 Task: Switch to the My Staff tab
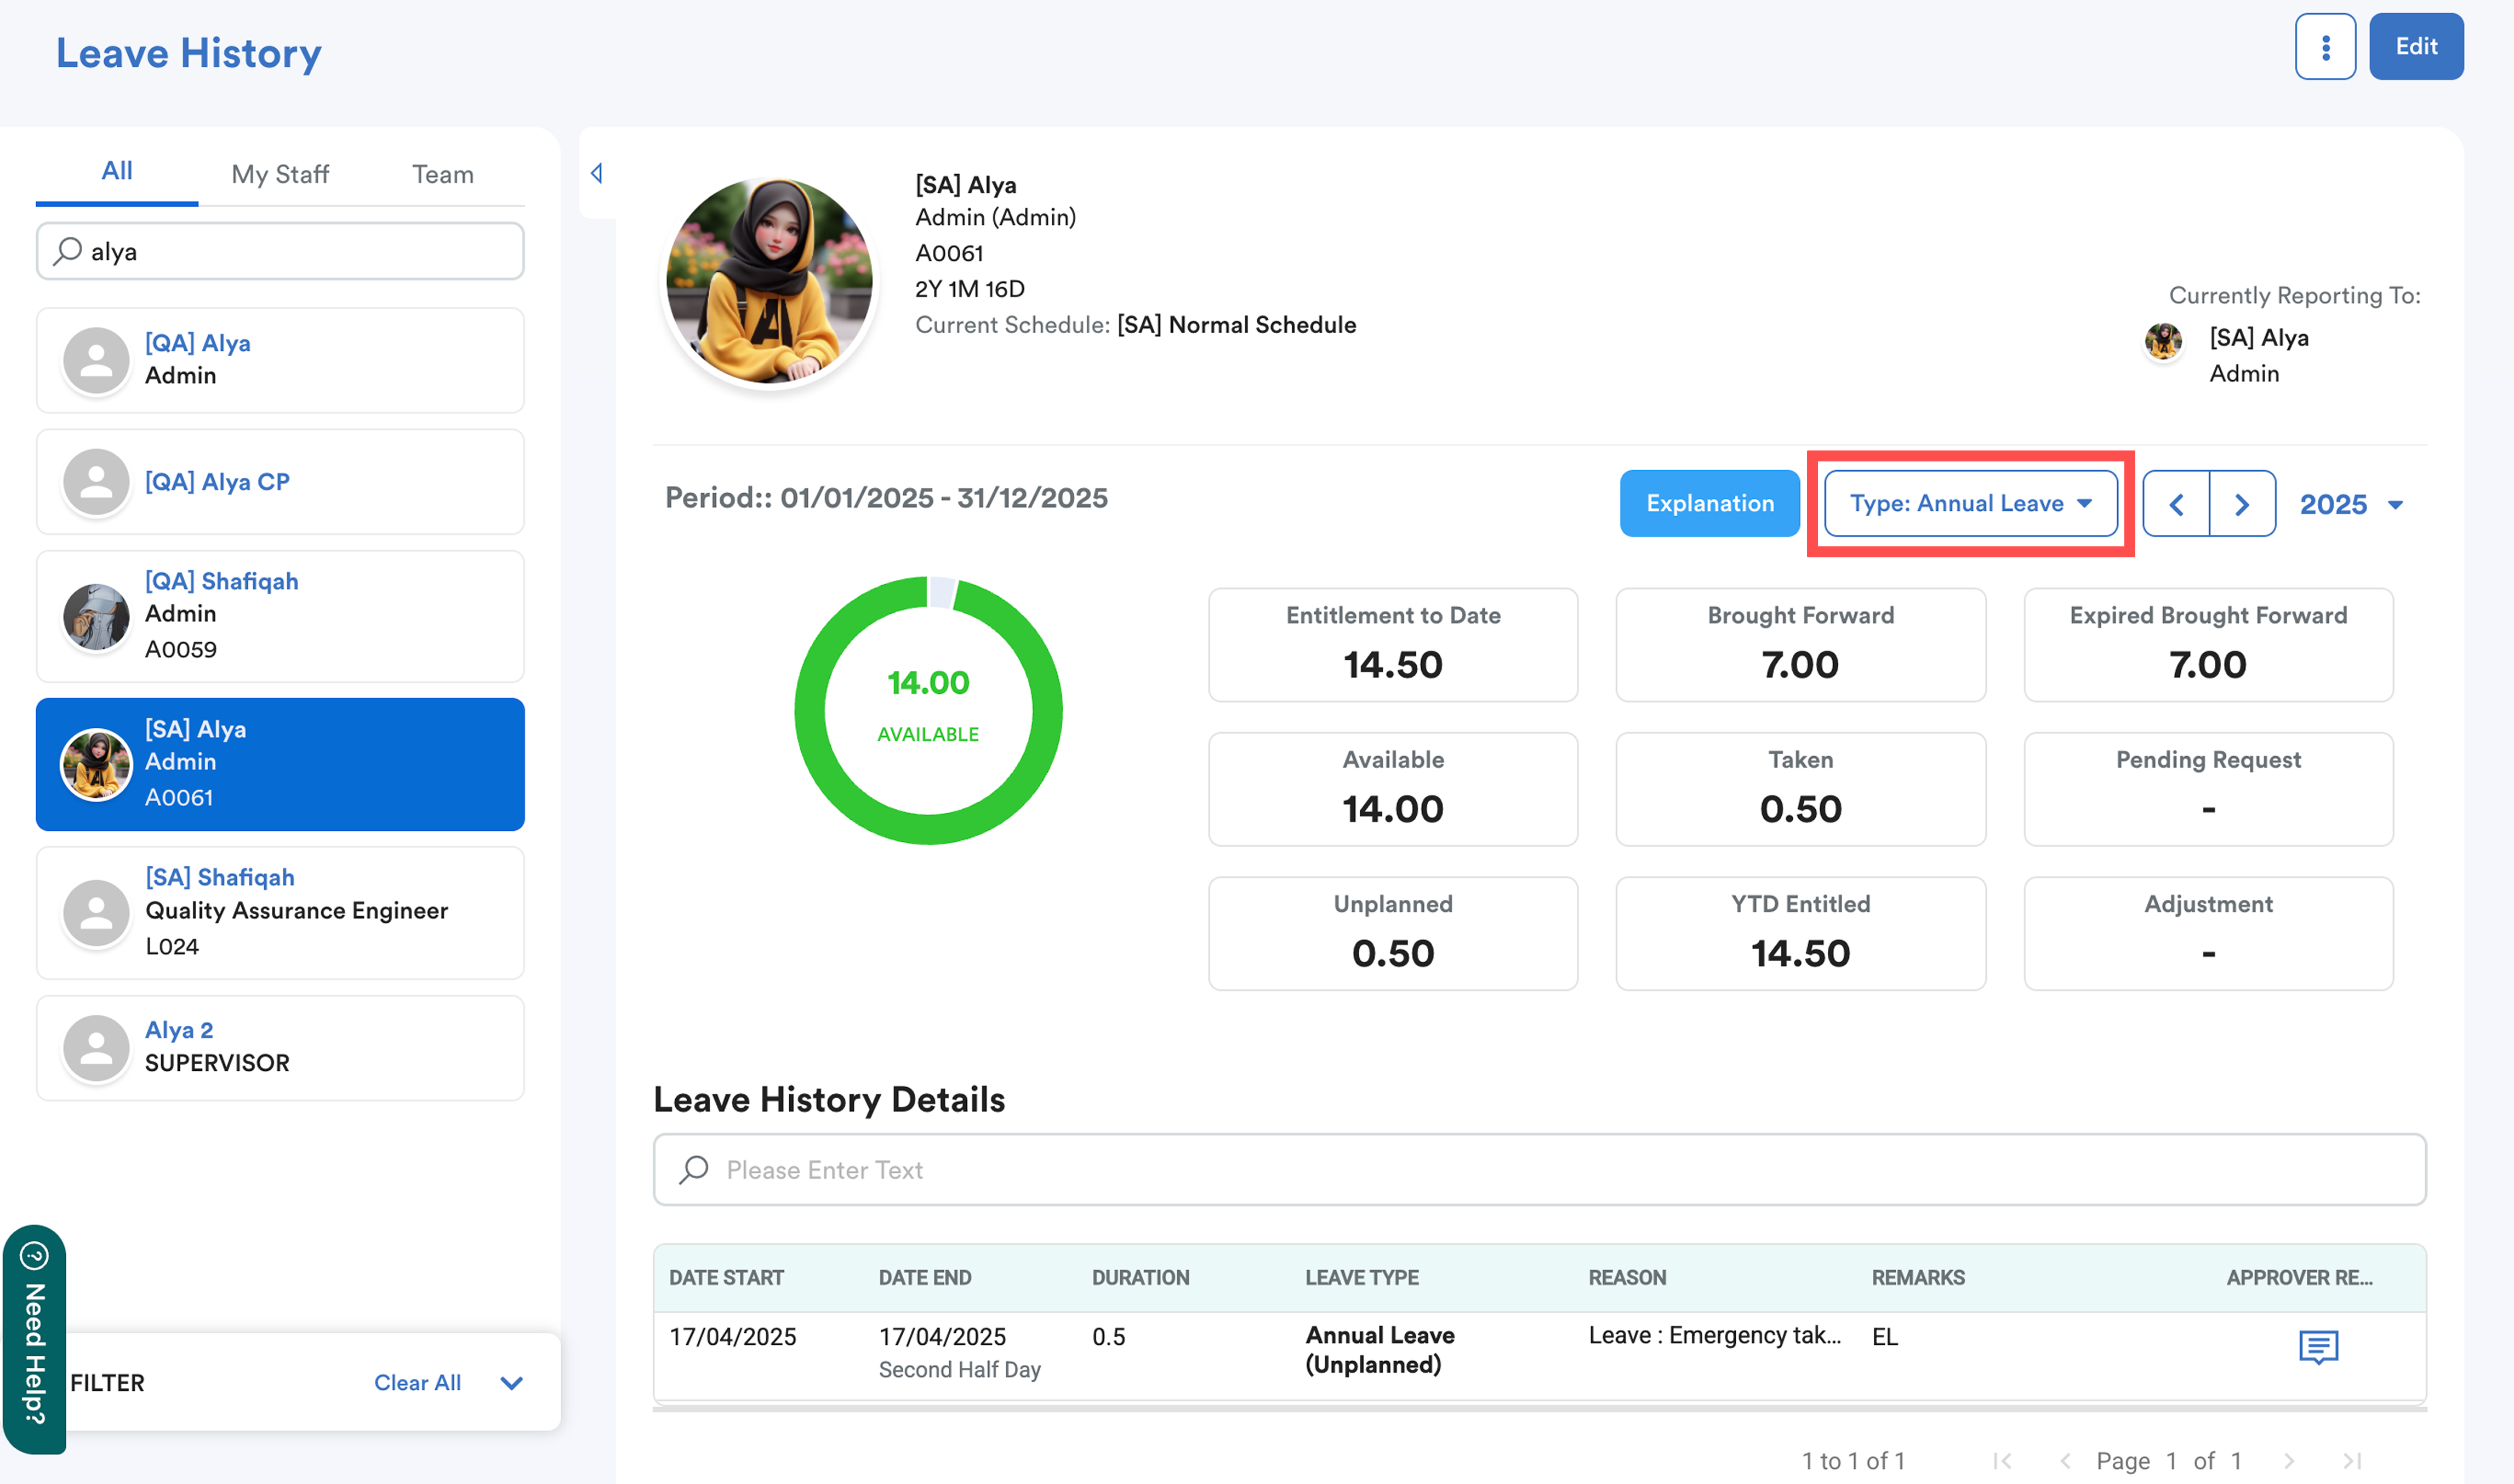[x=280, y=174]
